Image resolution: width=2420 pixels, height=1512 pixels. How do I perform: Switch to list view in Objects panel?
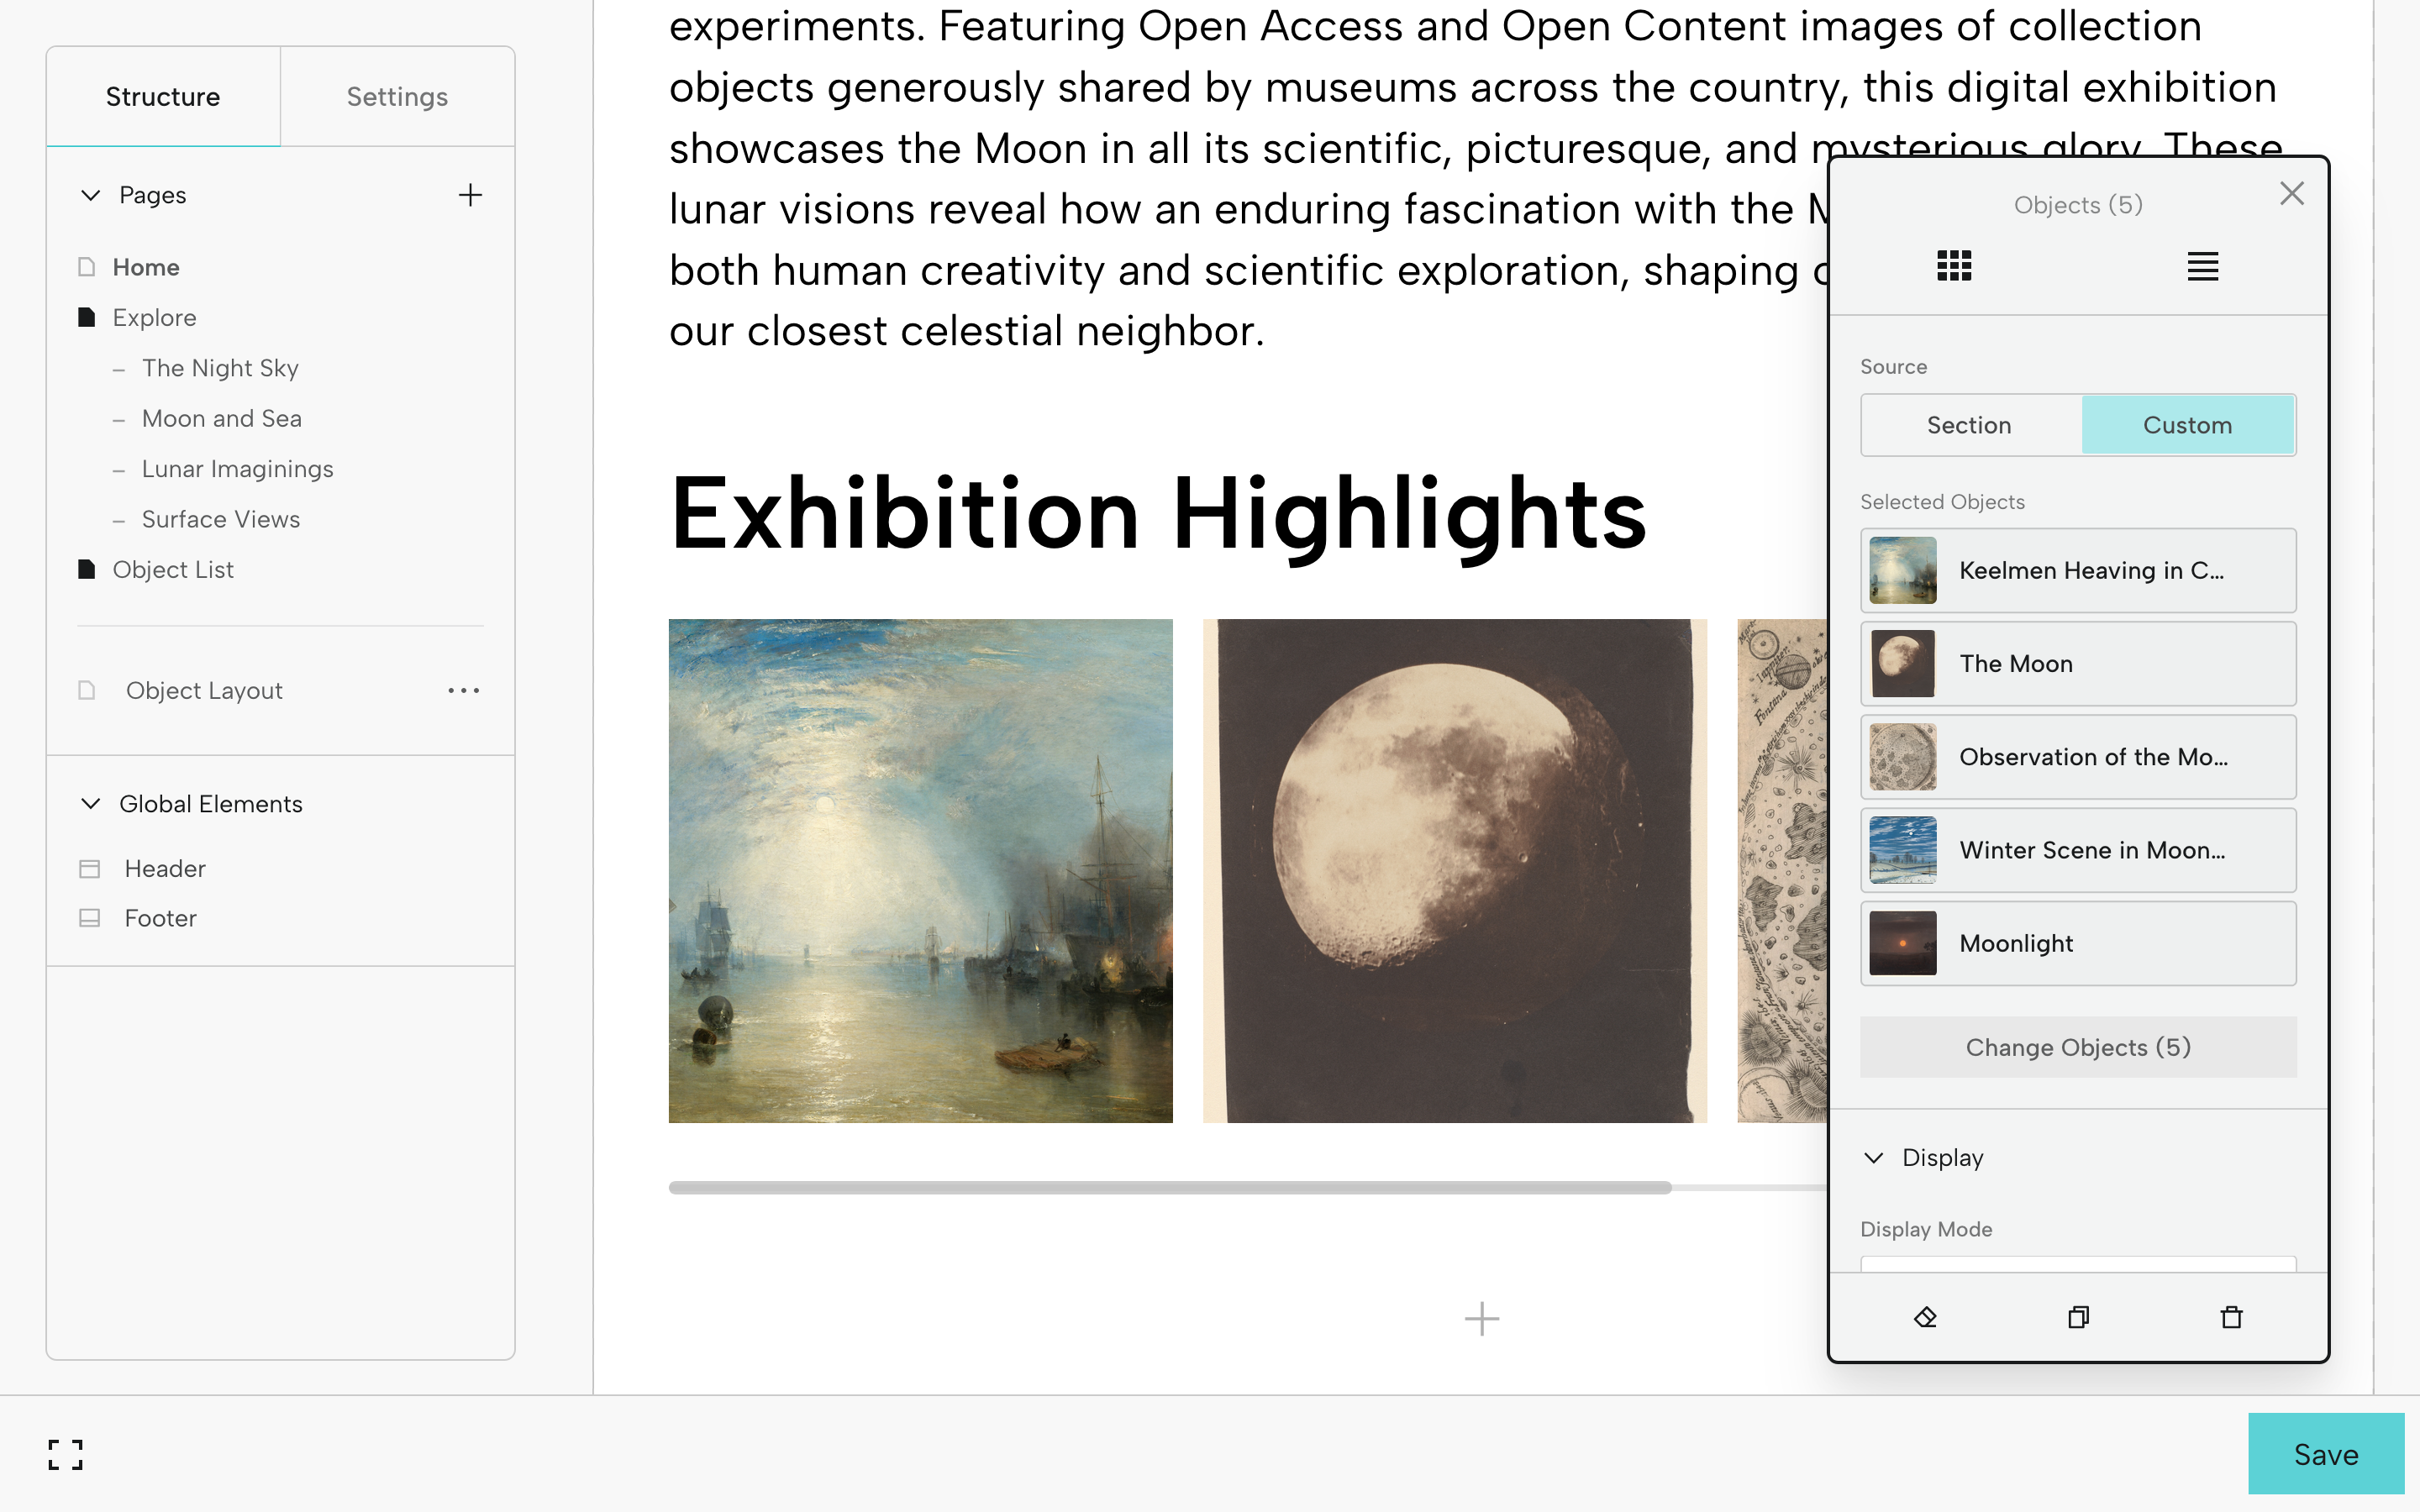point(2203,266)
